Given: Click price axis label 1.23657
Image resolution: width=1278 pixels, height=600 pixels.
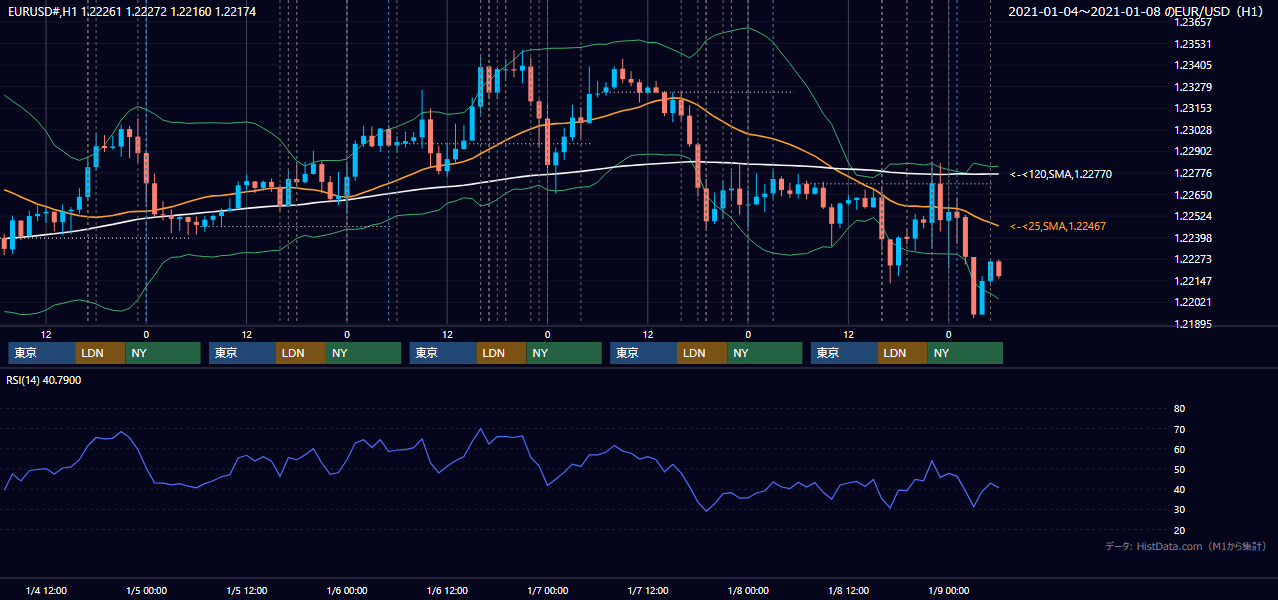Looking at the screenshot, I should 1193,22.
